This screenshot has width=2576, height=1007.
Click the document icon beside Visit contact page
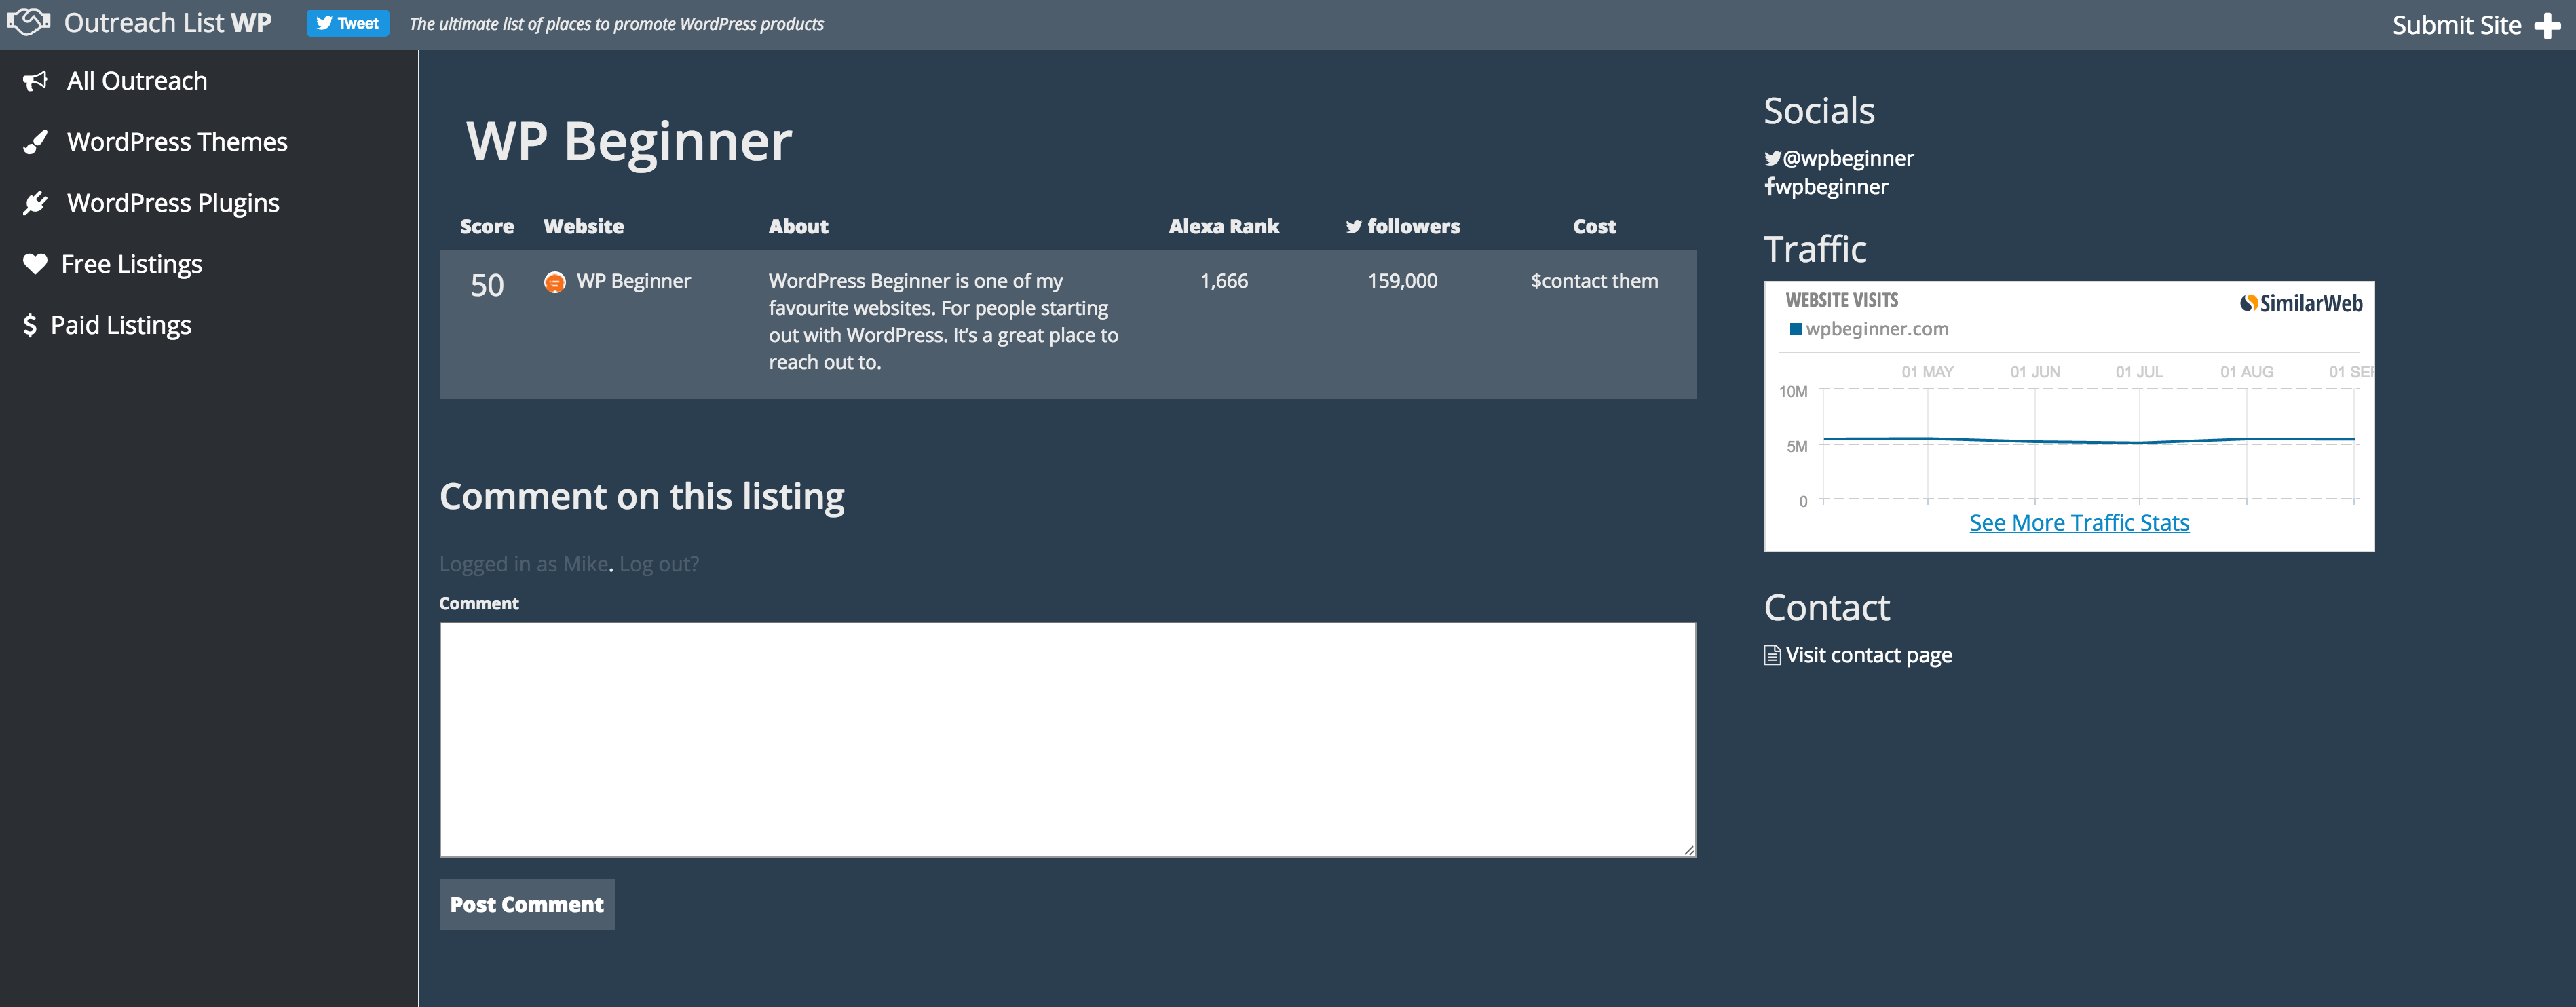coord(1772,655)
